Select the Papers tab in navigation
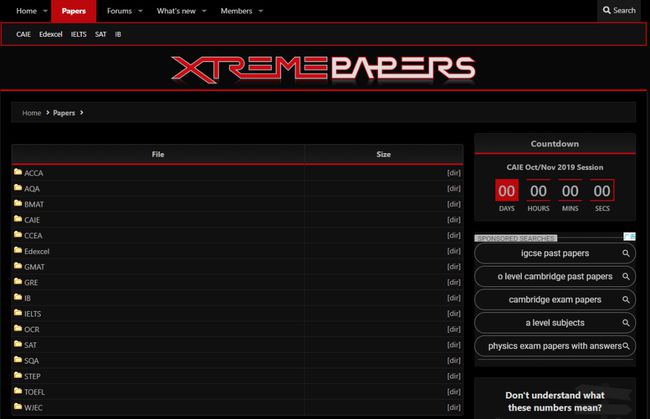 tap(74, 10)
